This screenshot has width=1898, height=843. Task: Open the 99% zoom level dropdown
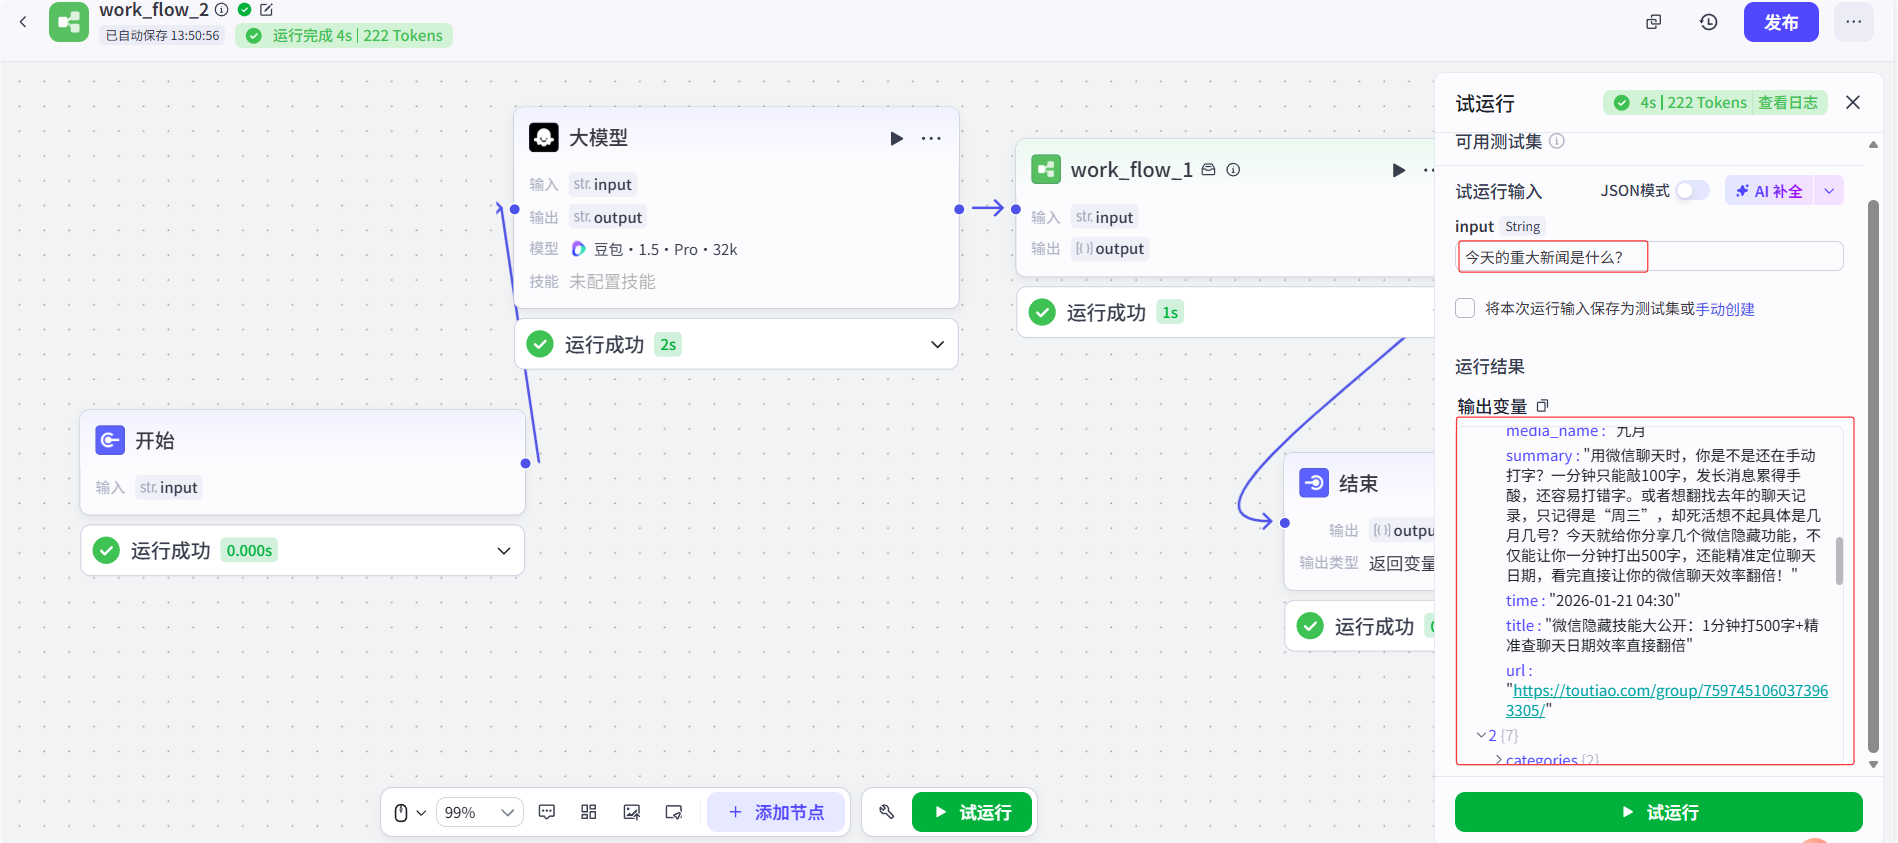click(x=480, y=812)
